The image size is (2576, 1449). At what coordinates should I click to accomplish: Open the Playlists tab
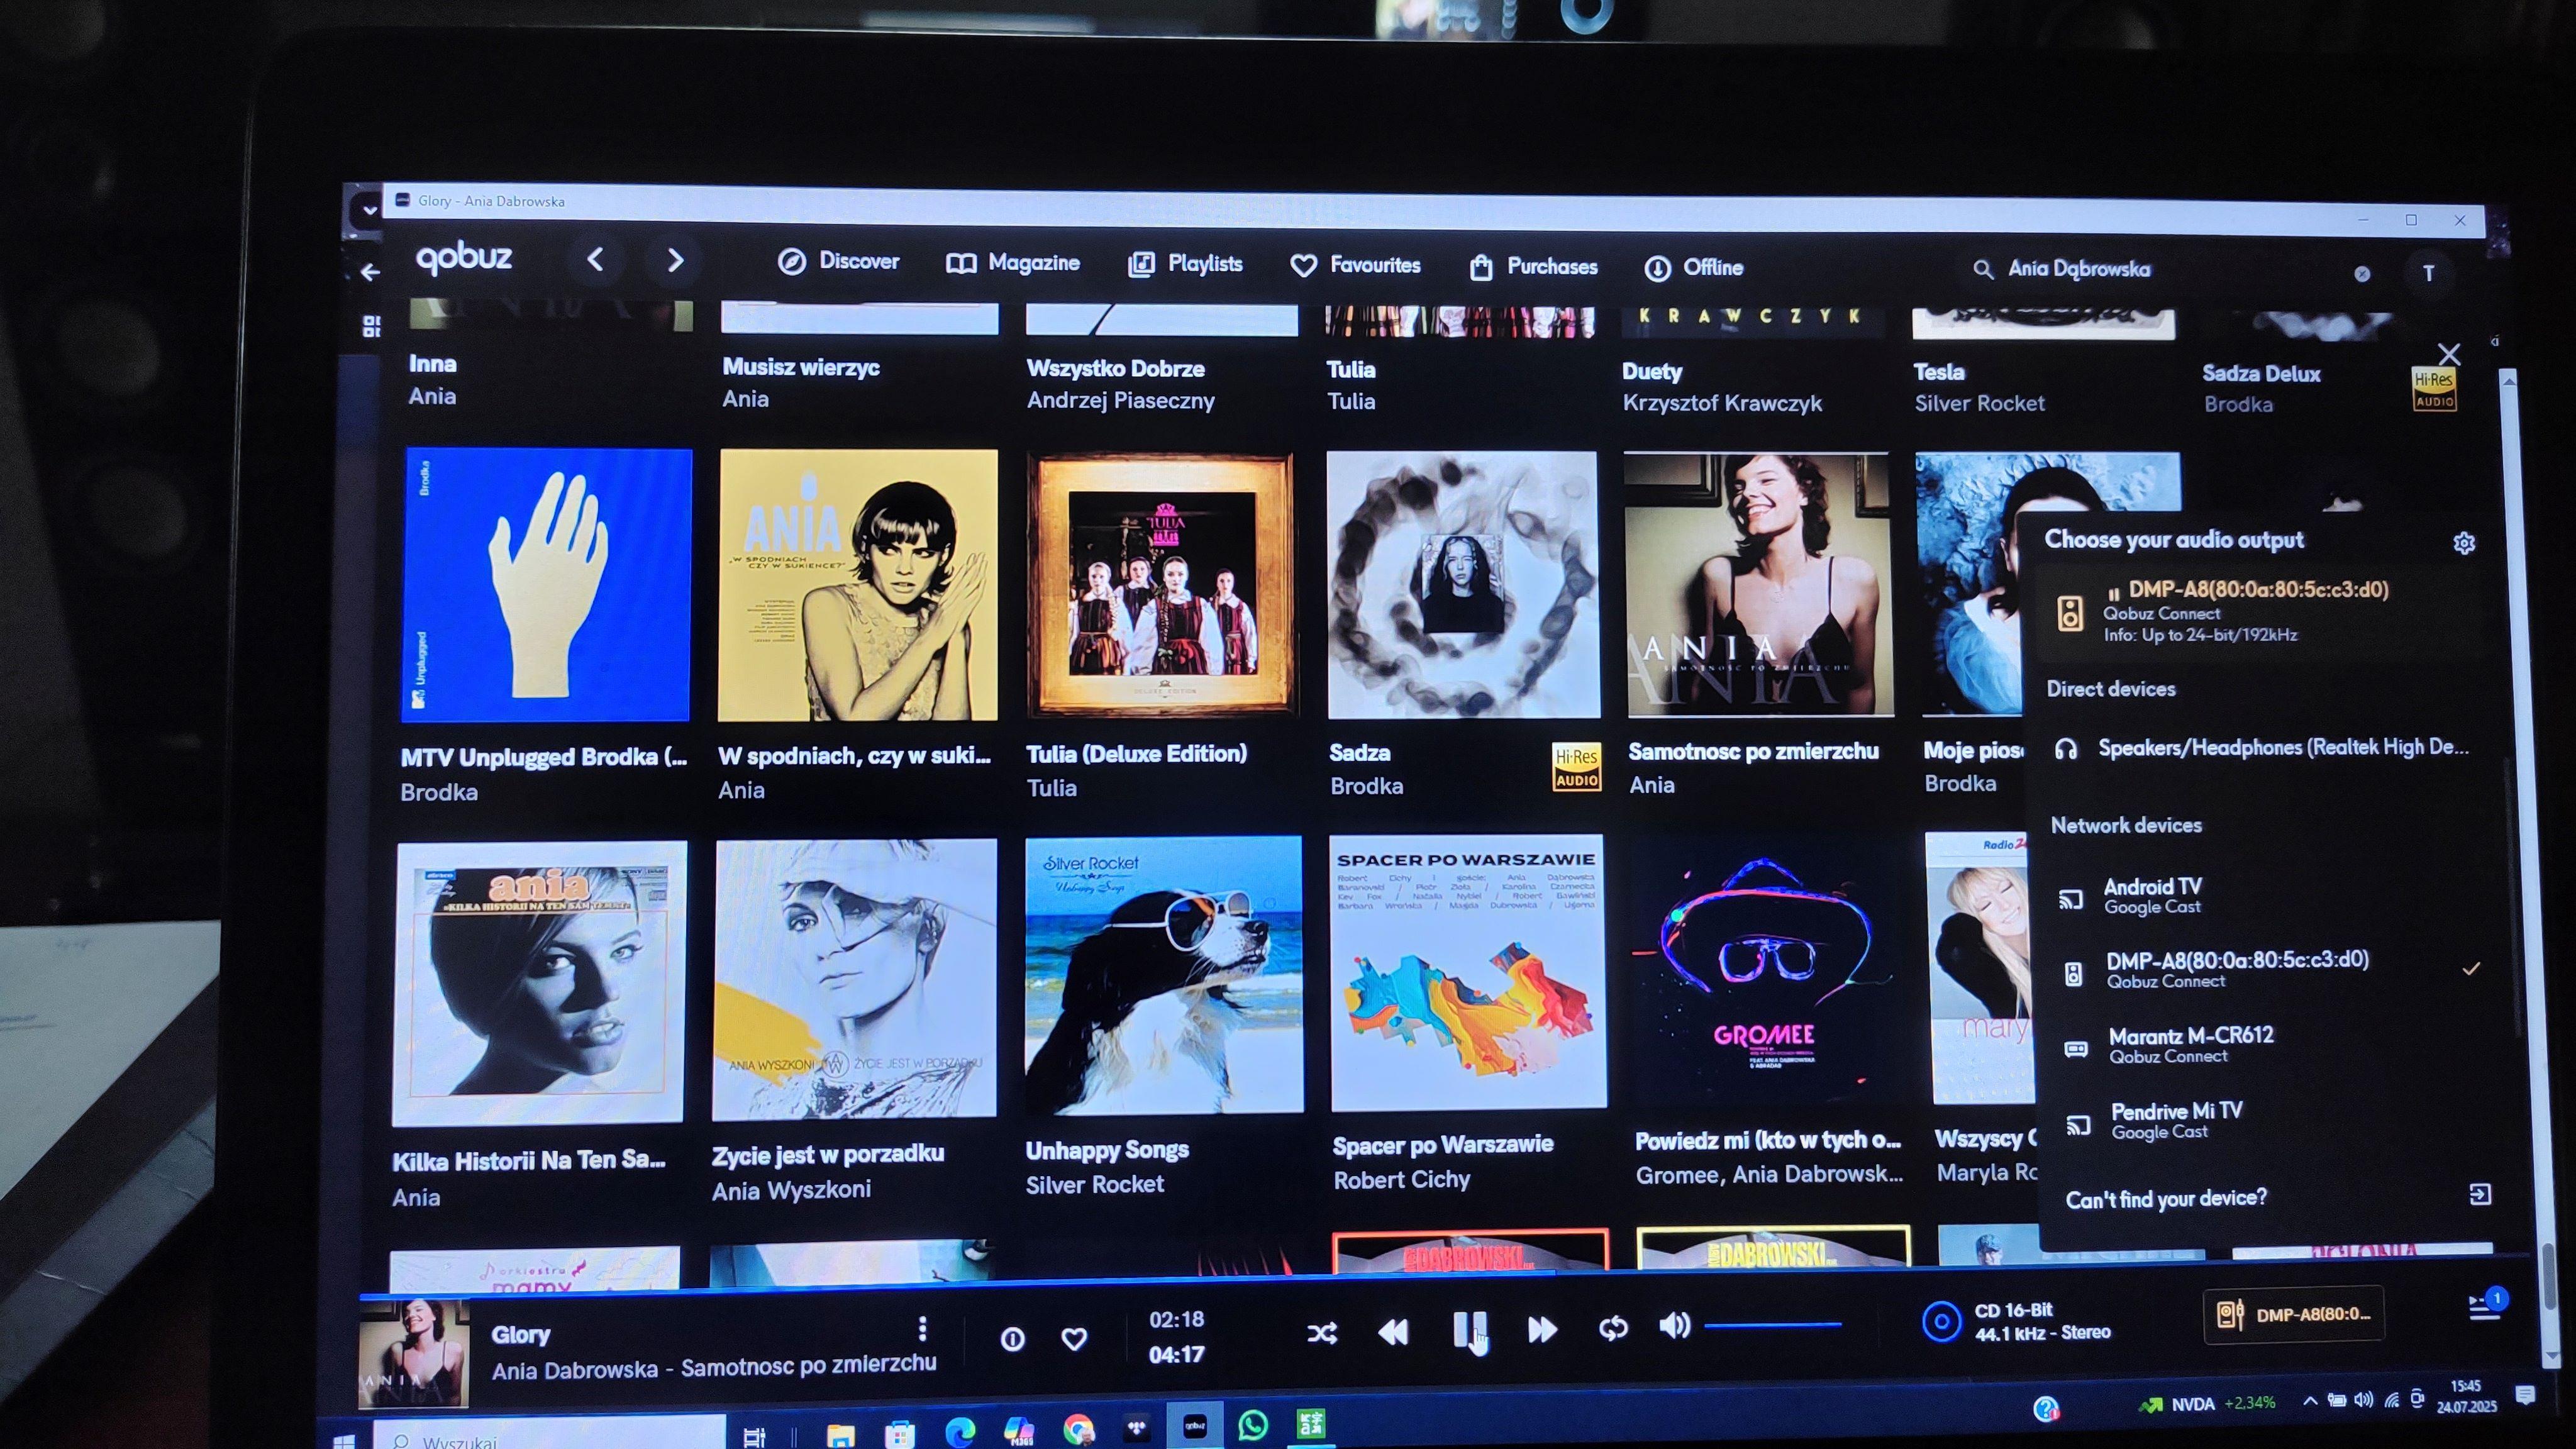(x=1185, y=264)
